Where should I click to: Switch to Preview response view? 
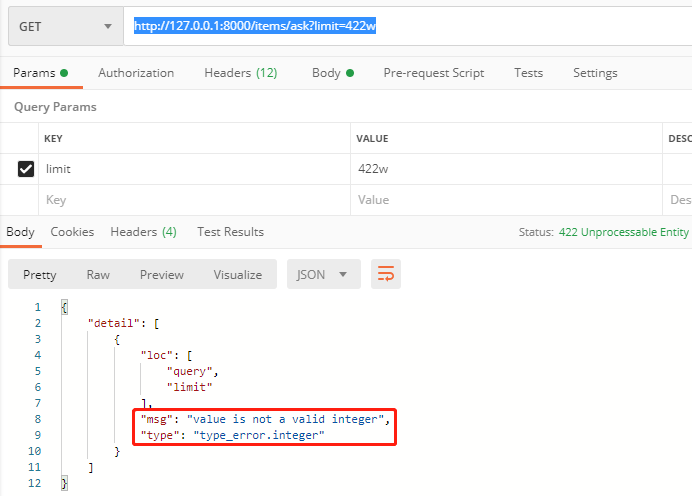pyautogui.click(x=161, y=274)
